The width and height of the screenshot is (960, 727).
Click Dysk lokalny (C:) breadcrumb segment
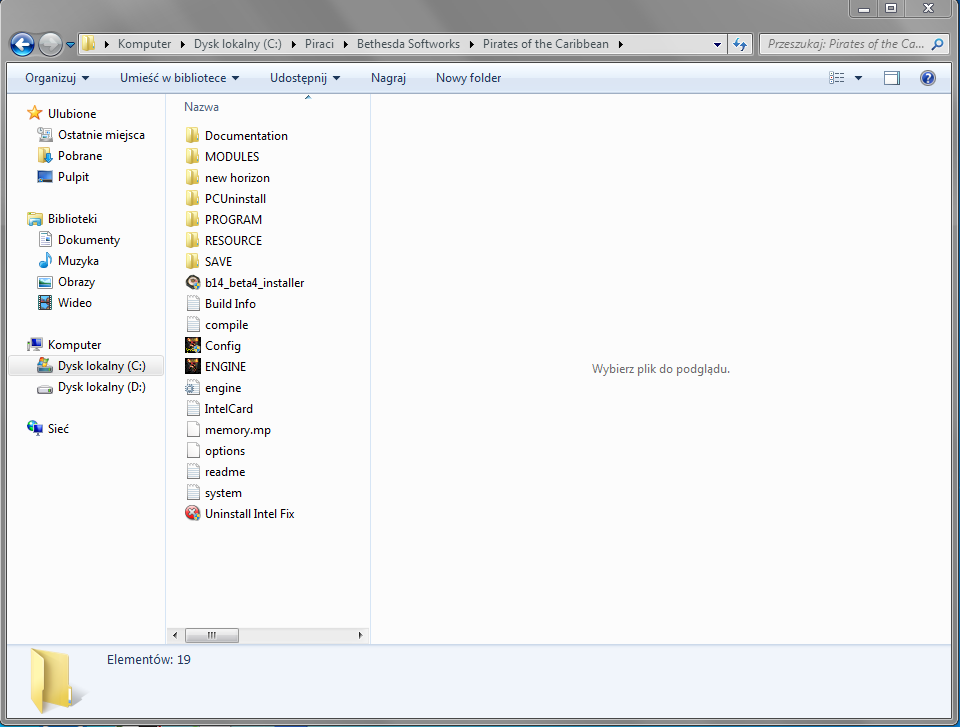tap(238, 44)
